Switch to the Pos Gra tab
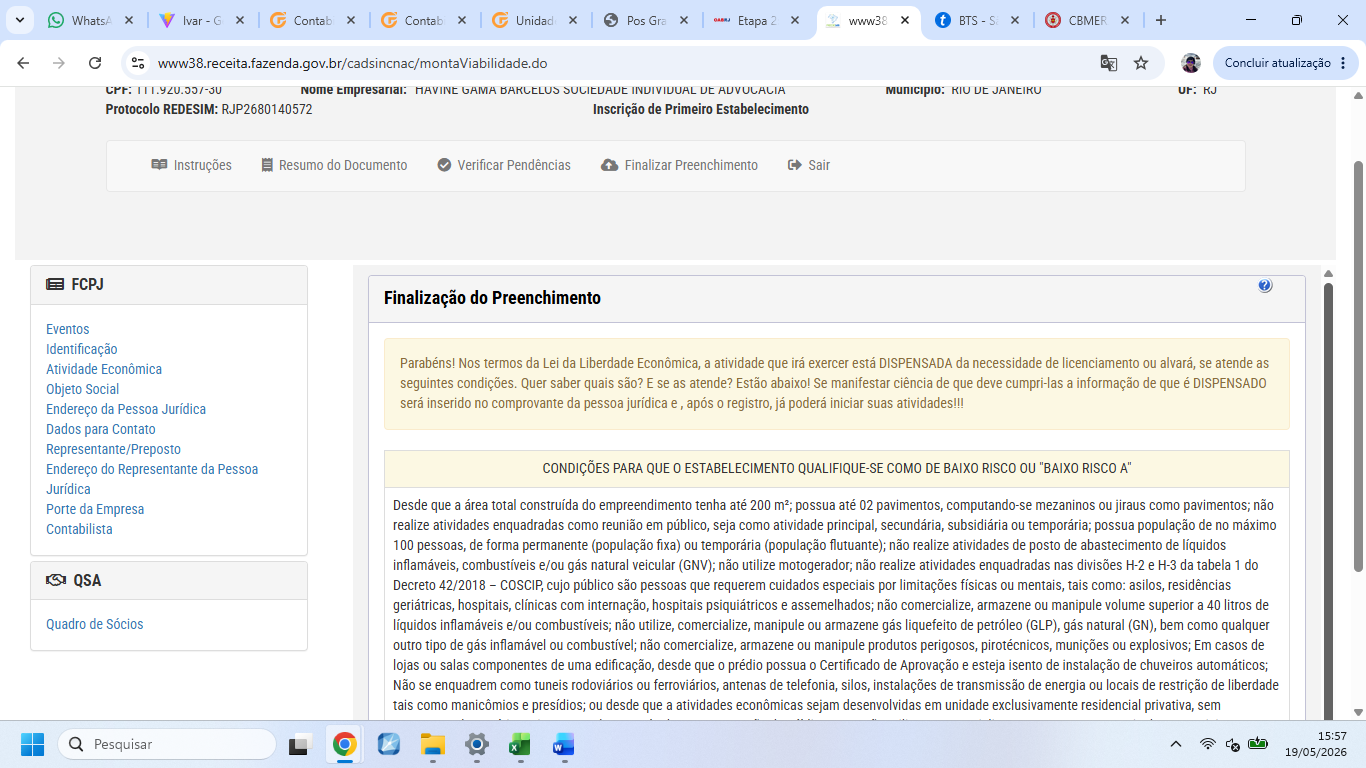This screenshot has height=768, width=1366. click(646, 20)
